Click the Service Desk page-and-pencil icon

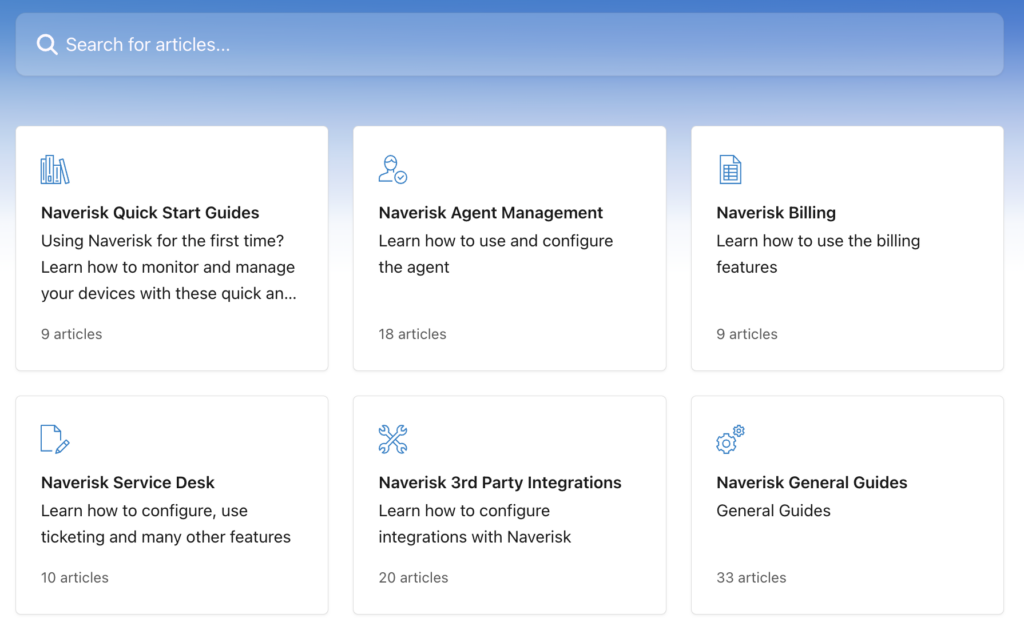click(55, 439)
